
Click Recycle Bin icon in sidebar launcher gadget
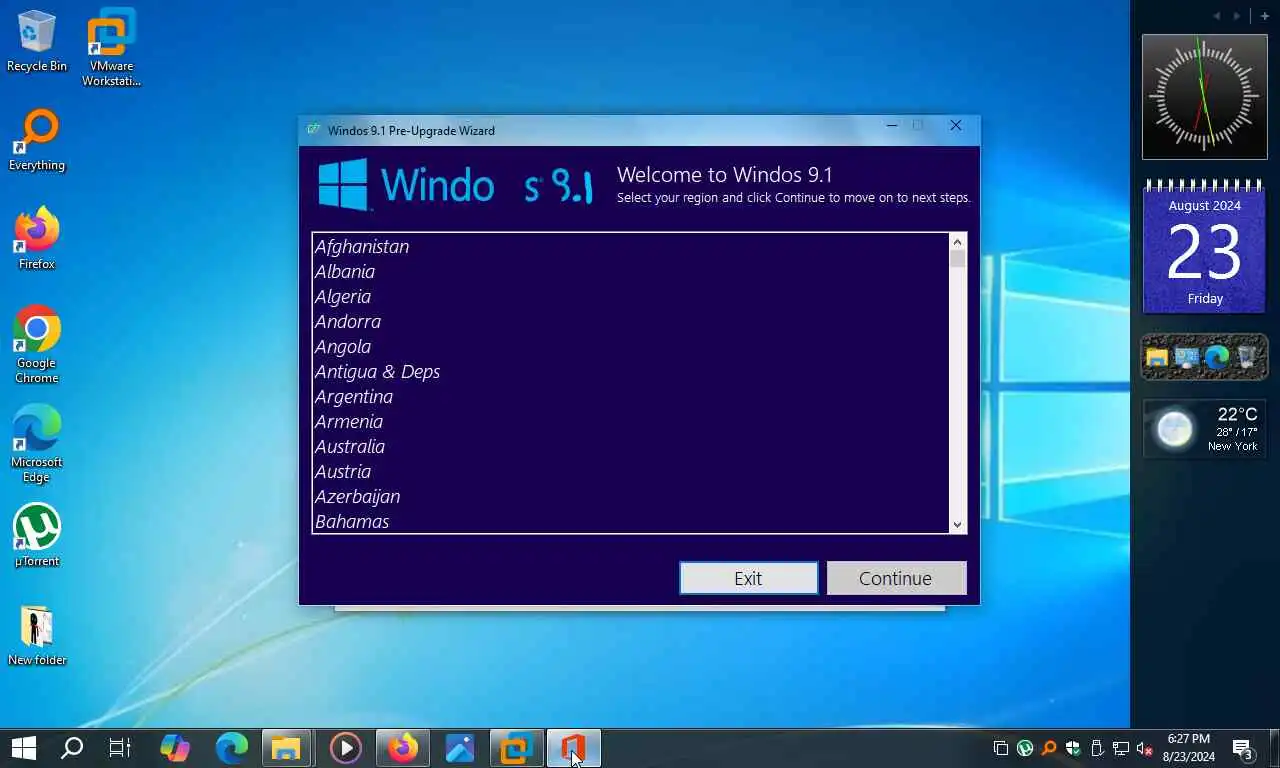point(1247,357)
